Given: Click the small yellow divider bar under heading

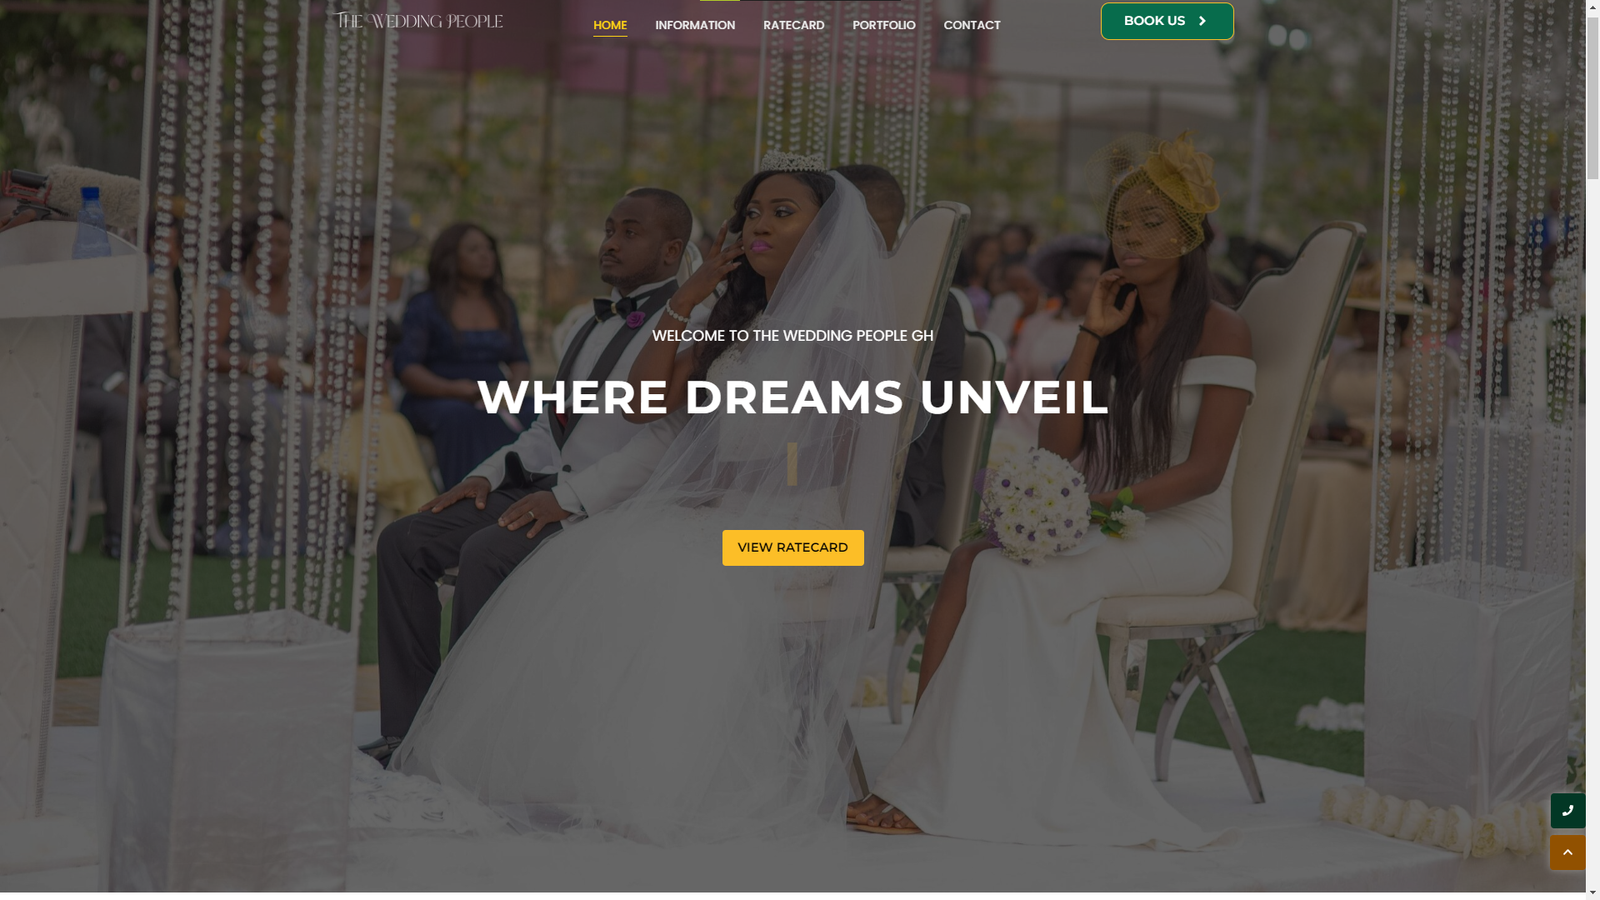Looking at the screenshot, I should tap(792, 465).
